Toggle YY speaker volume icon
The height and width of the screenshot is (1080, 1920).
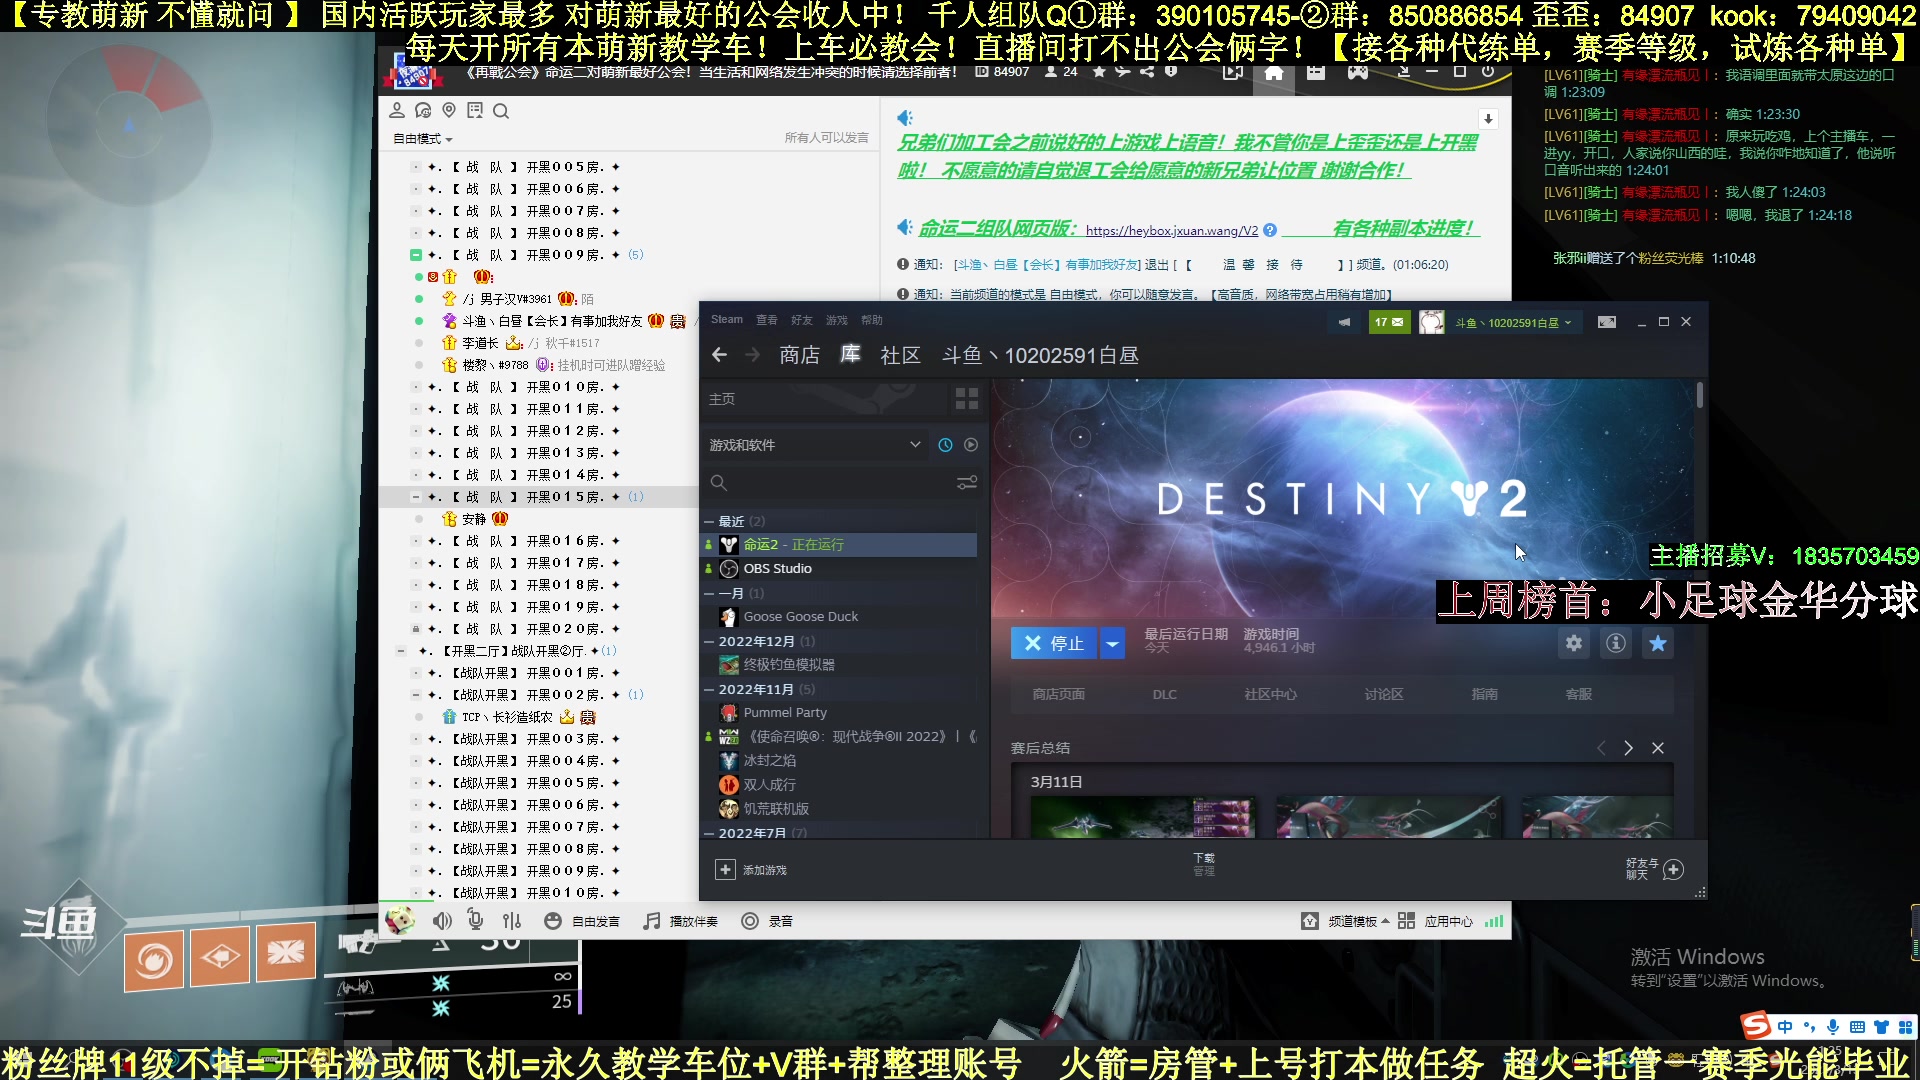(442, 921)
